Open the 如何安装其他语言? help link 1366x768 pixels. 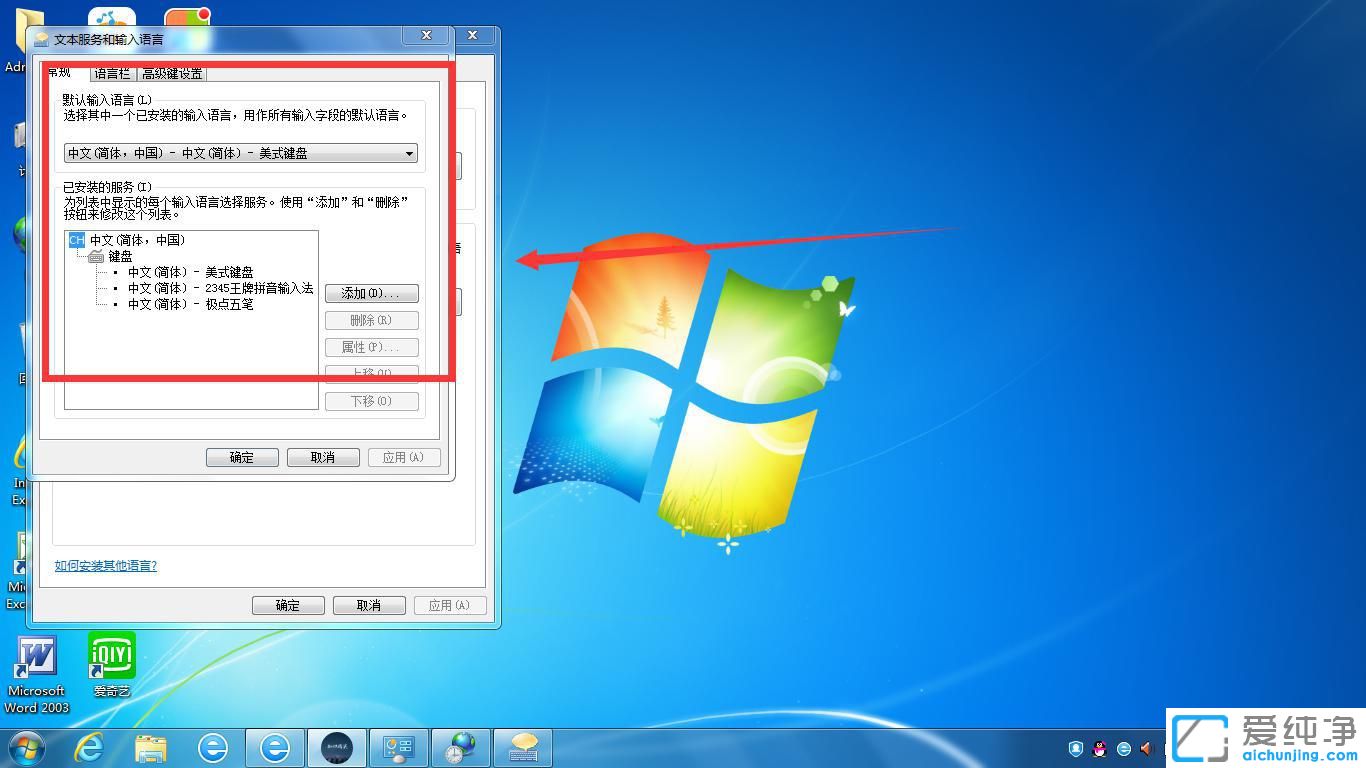pyautogui.click(x=106, y=566)
